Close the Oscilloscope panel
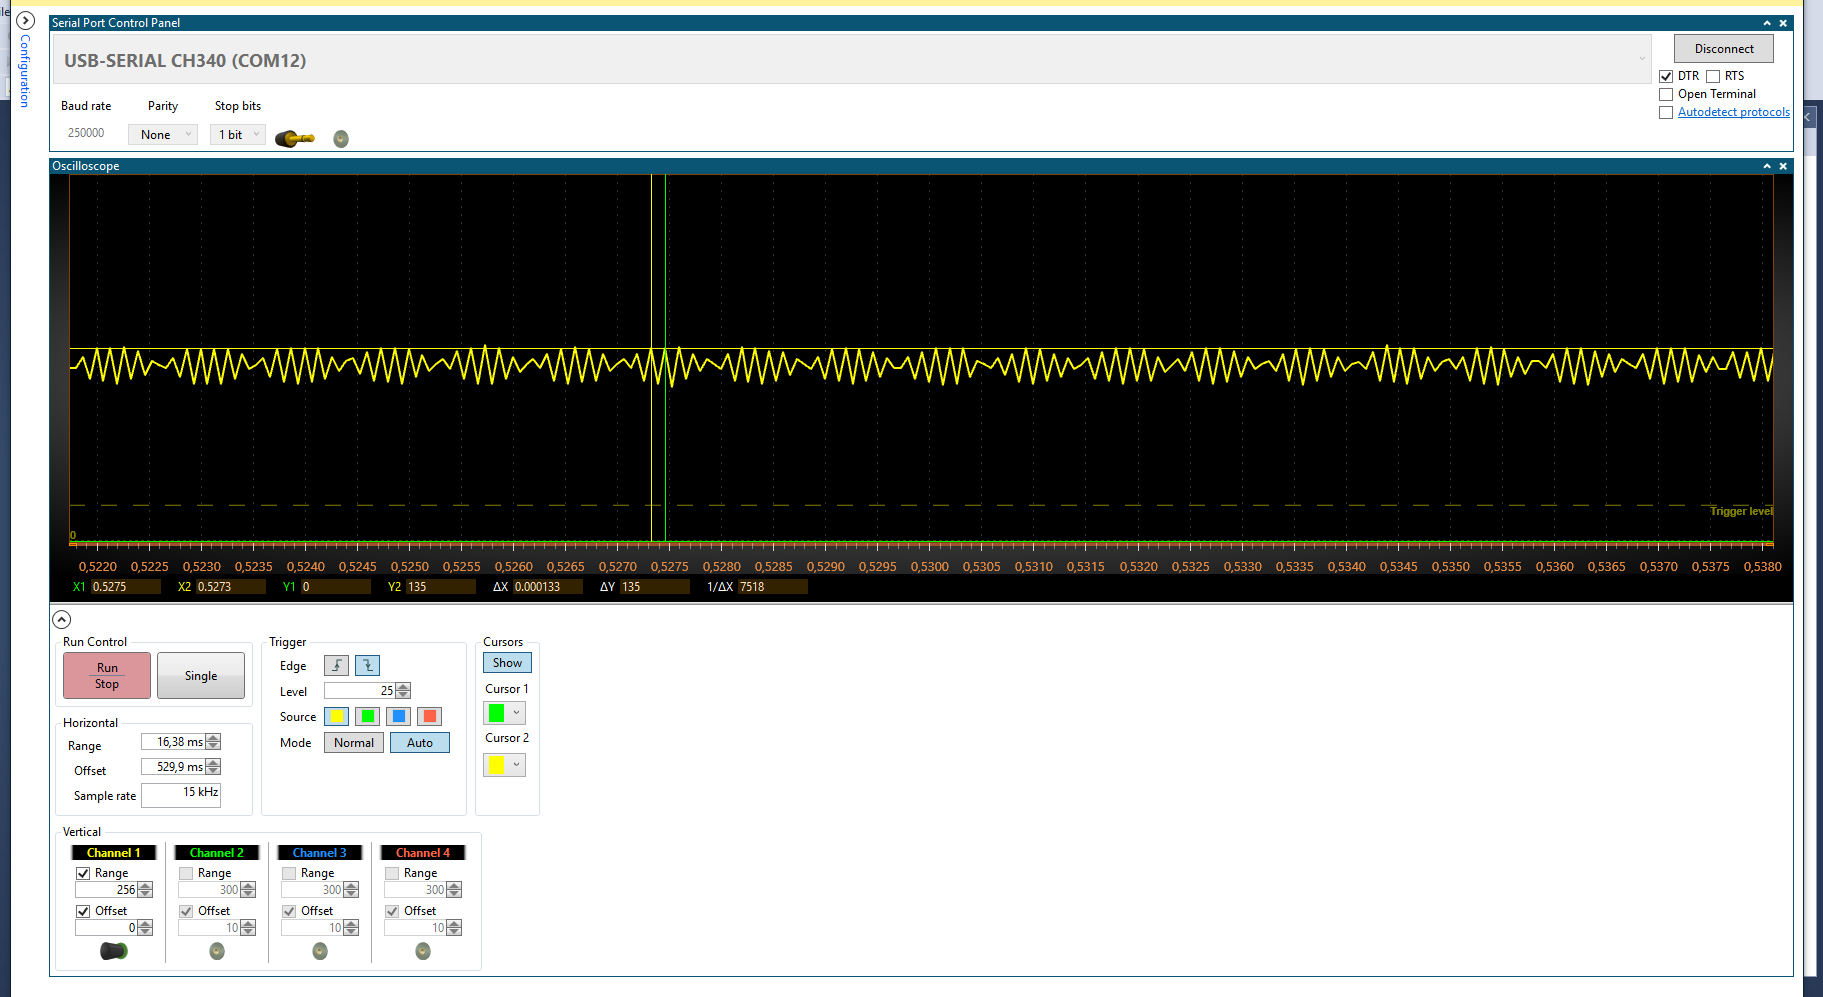The width and height of the screenshot is (1823, 997). [x=1783, y=166]
